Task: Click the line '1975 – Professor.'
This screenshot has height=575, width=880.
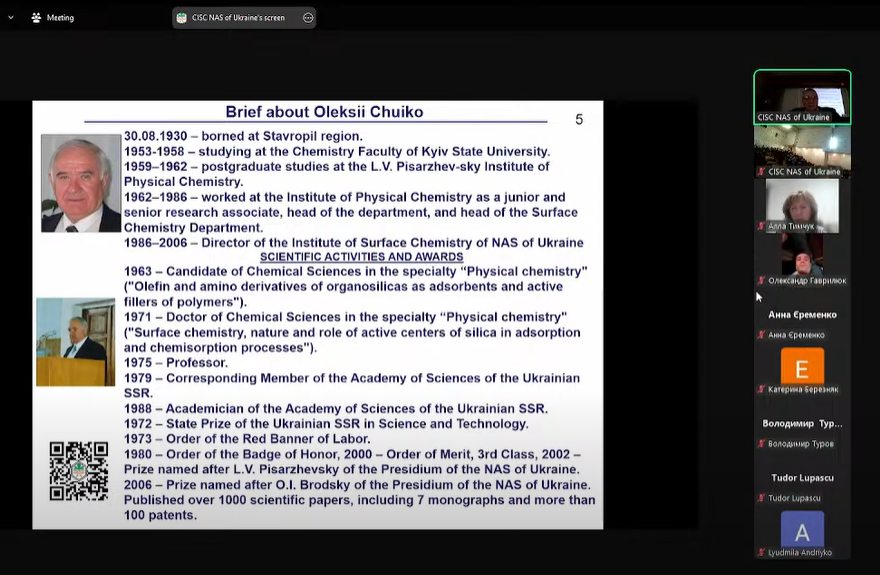Action: pos(176,362)
